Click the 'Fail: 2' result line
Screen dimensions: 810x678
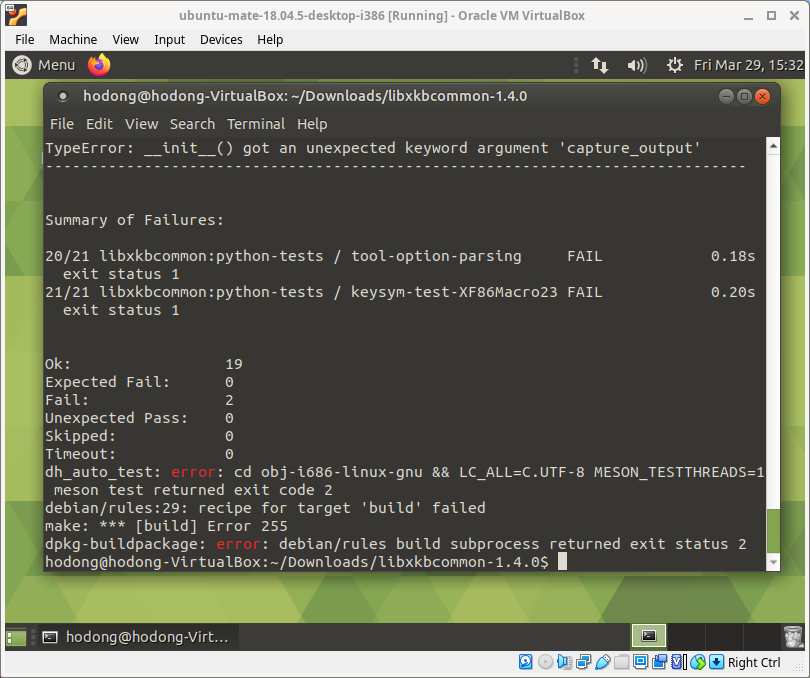(x=139, y=400)
